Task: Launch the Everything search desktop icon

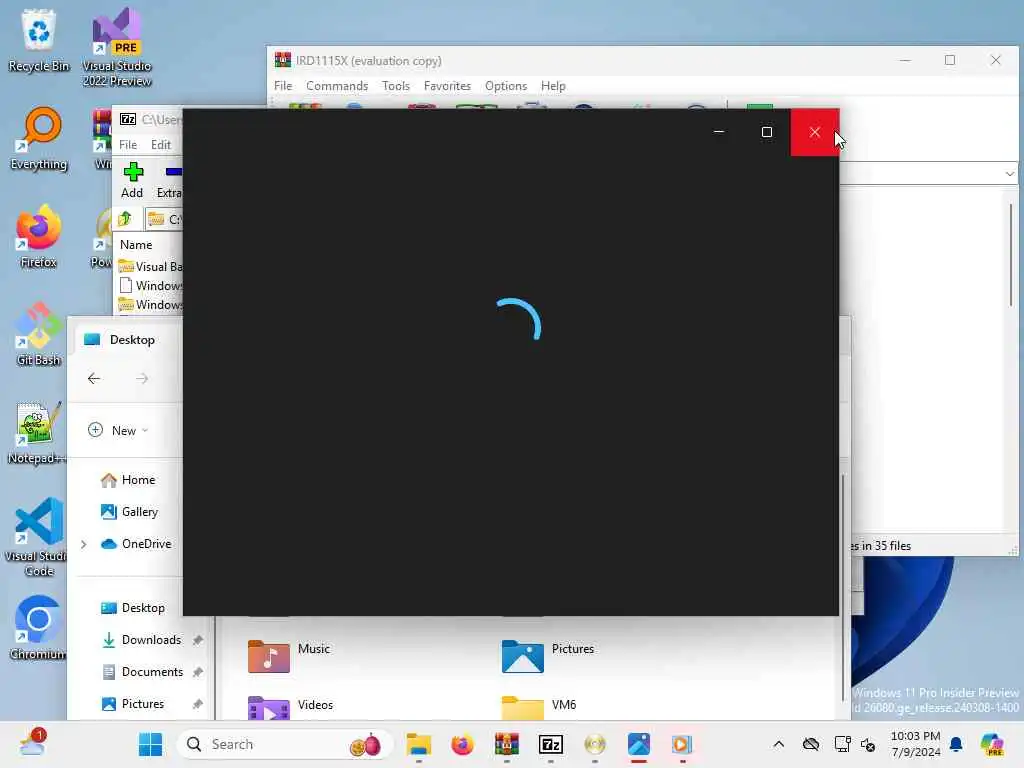Action: [39, 138]
